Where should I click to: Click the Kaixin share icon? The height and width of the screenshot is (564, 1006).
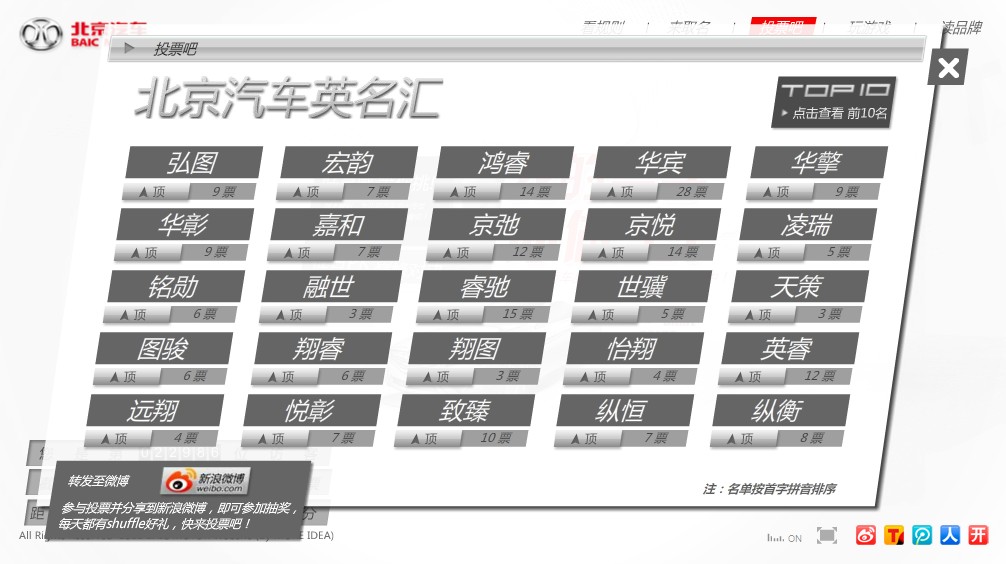978,534
